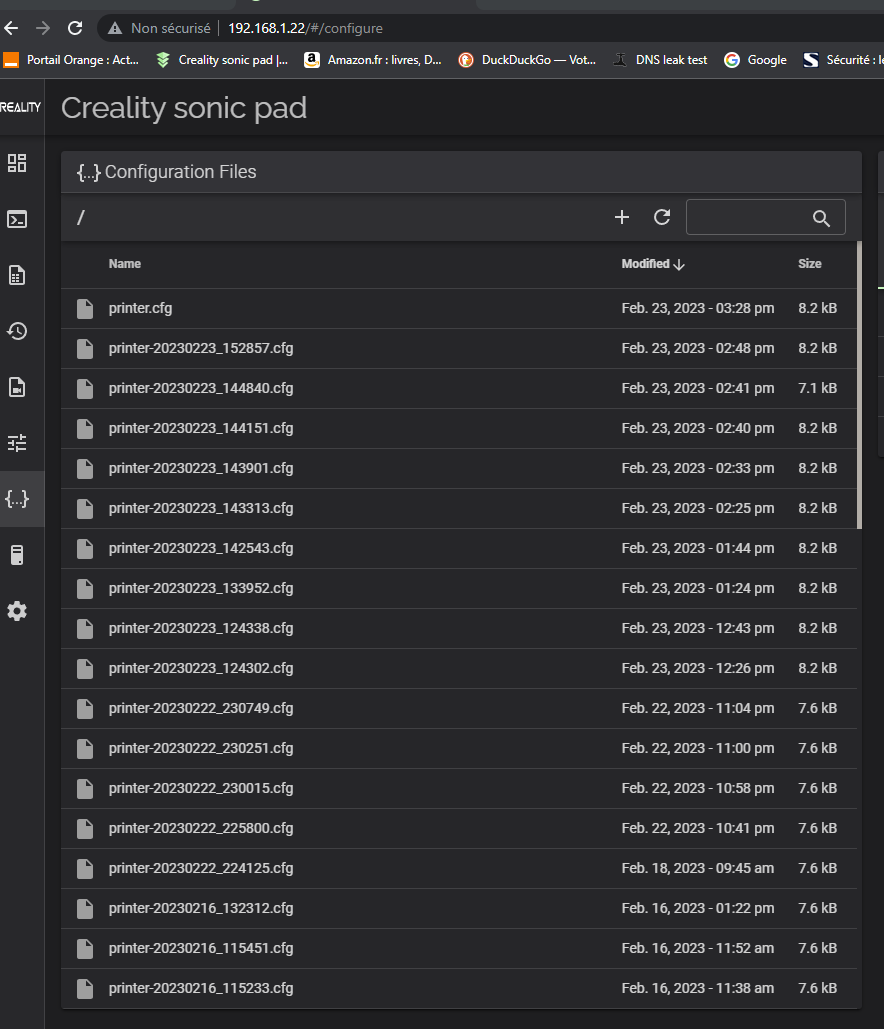Open printer-20230223_152857.cfg

(x=201, y=348)
